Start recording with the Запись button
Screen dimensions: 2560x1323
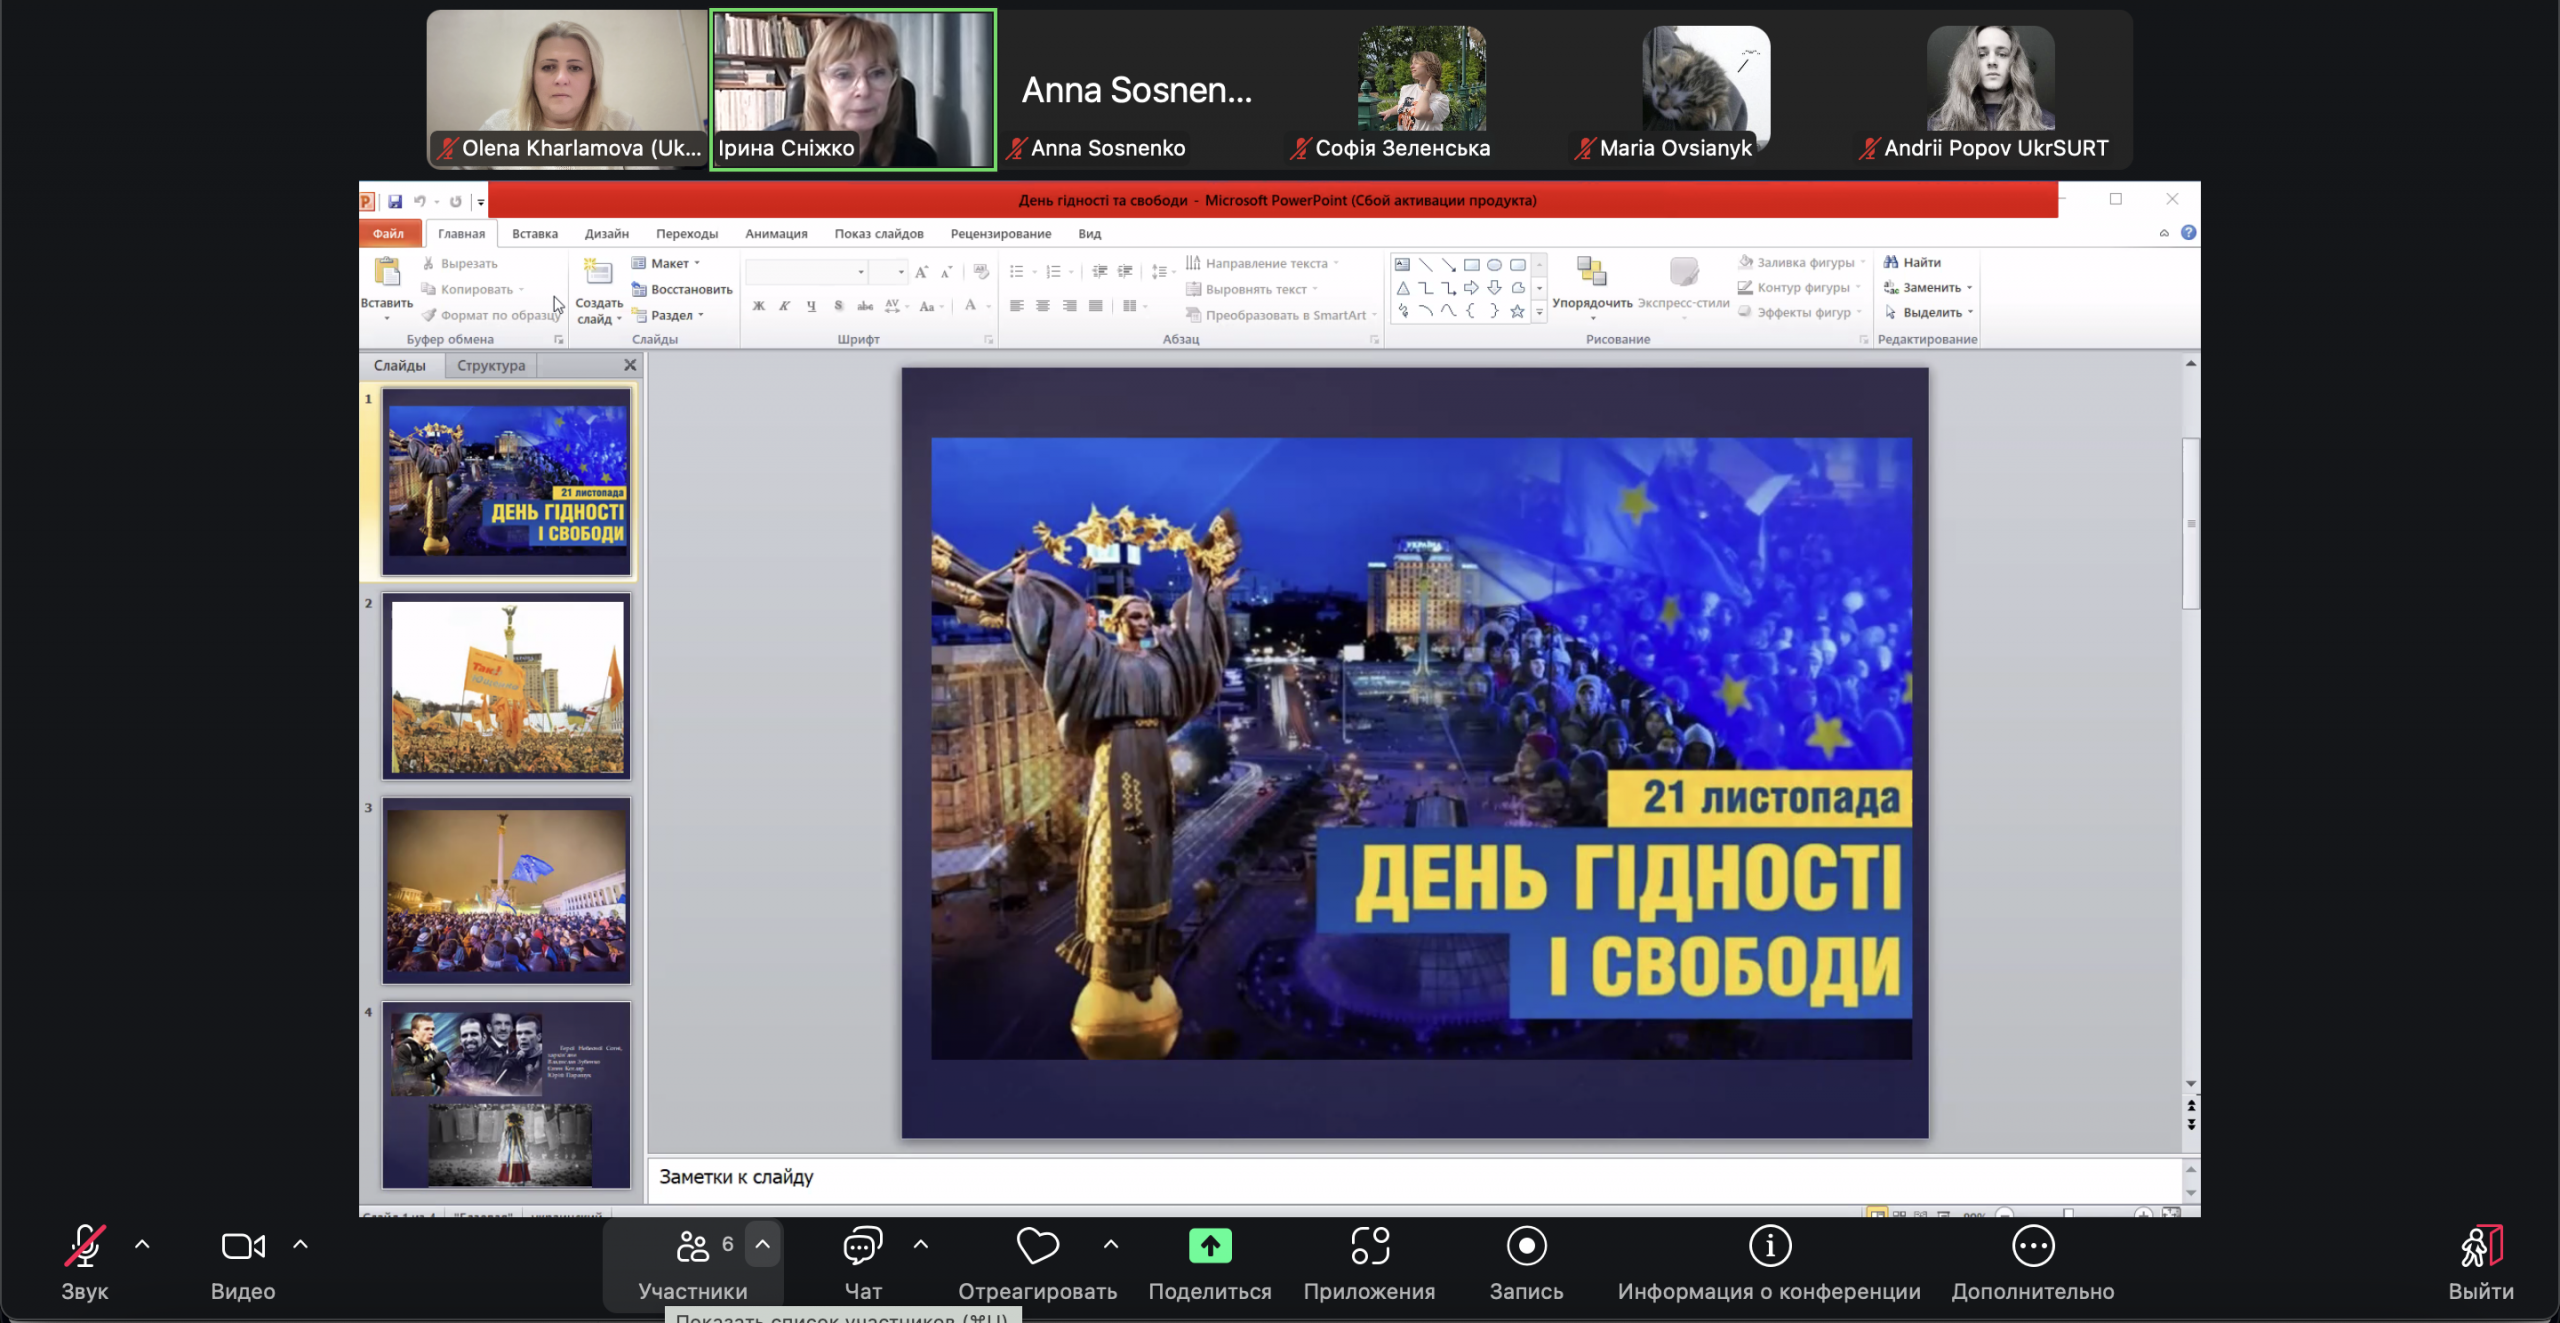point(1526,1246)
